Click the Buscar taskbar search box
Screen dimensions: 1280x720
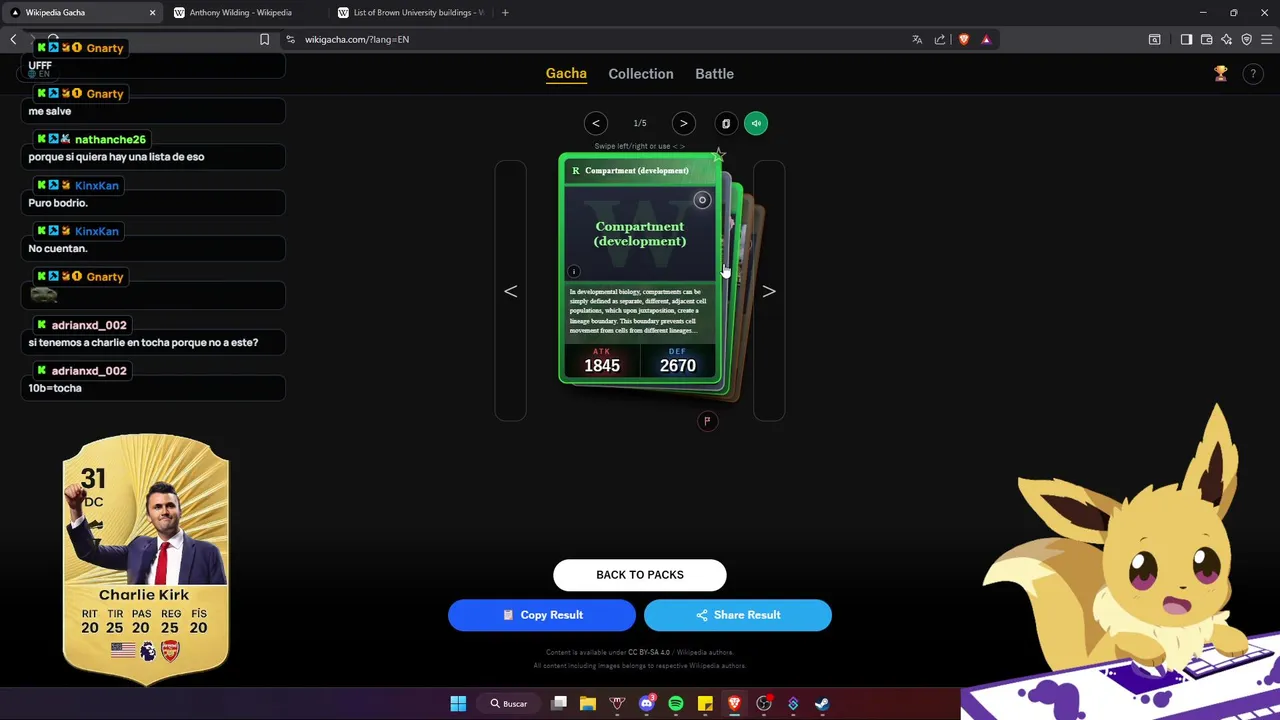coord(509,703)
